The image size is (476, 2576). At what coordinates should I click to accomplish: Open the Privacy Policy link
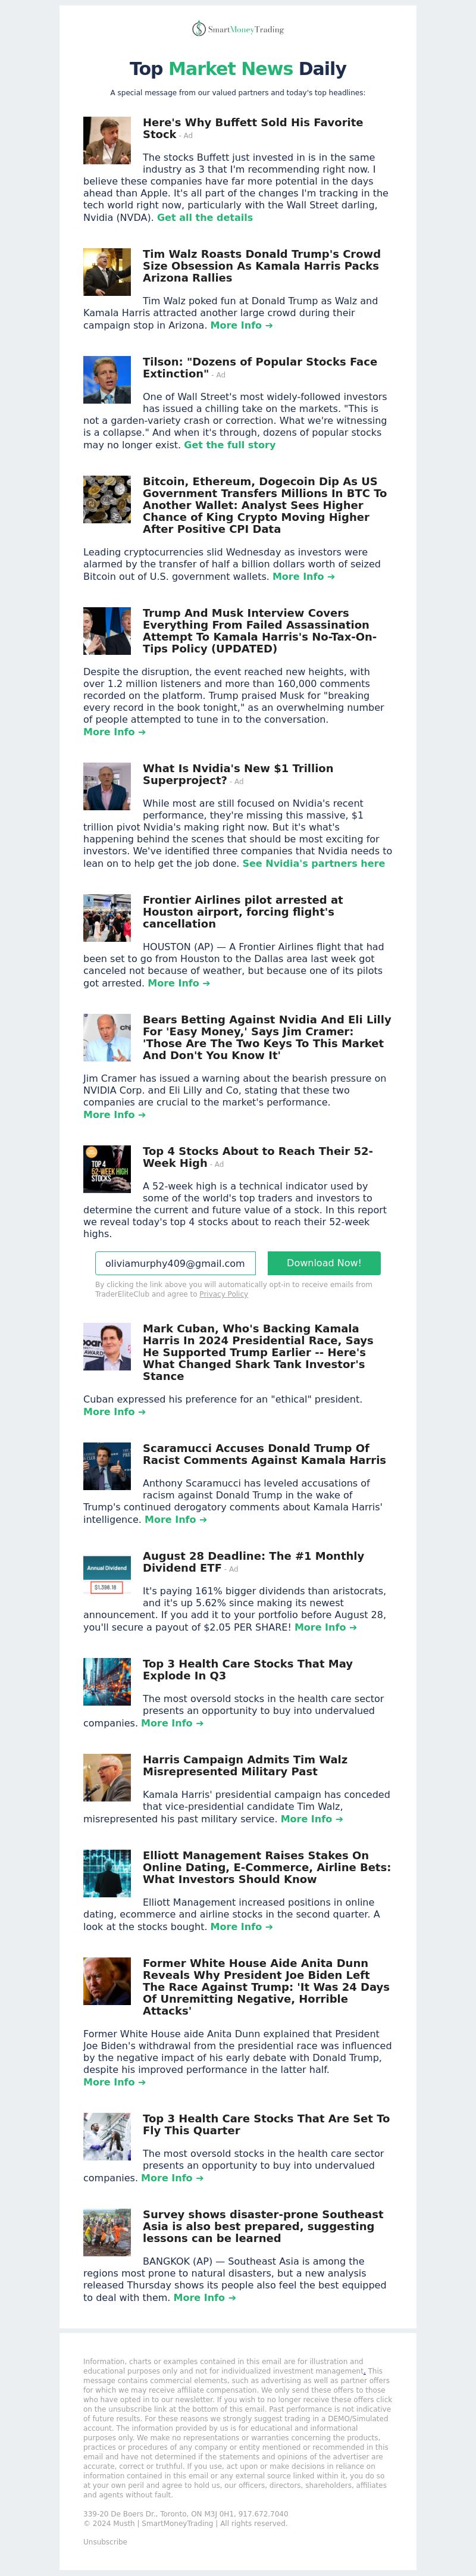pyautogui.click(x=223, y=1293)
